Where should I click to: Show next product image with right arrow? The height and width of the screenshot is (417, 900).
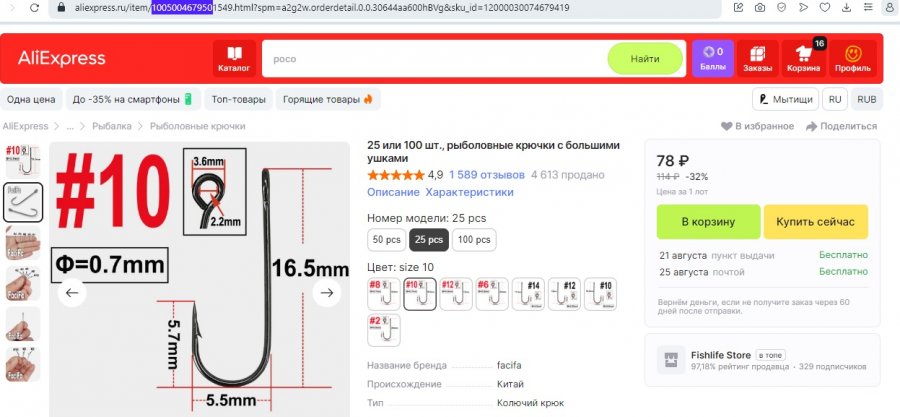(327, 293)
